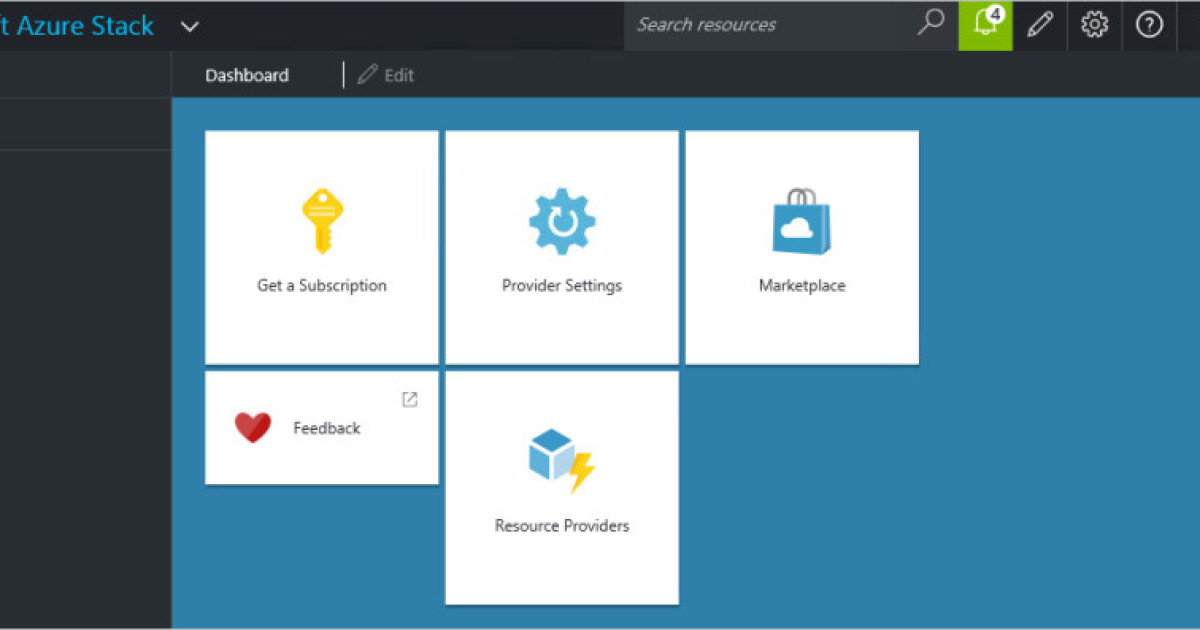Click the Marketplace shopping bag icon
Screen dimensions: 1200x630
[x=801, y=221]
